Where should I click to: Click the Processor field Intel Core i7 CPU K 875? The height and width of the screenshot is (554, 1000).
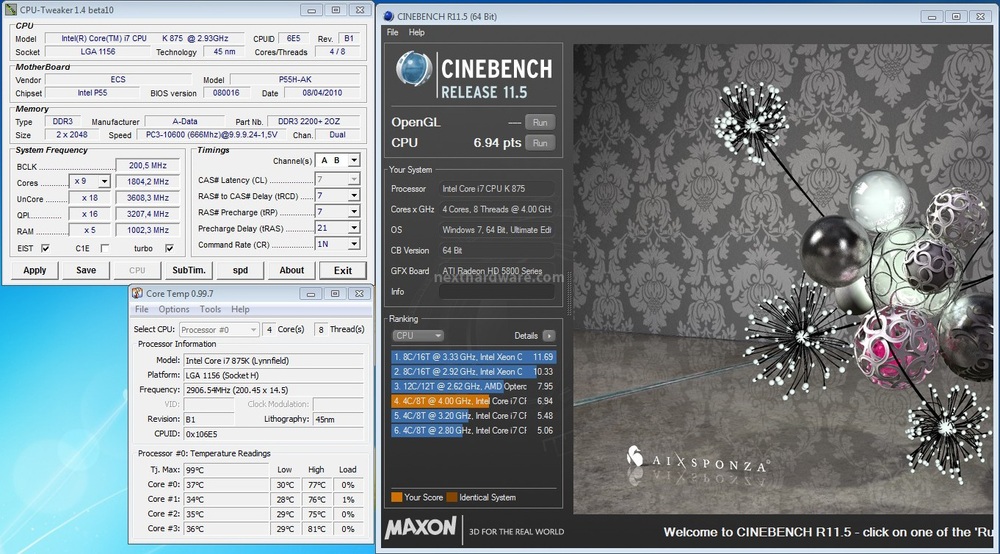[496, 189]
